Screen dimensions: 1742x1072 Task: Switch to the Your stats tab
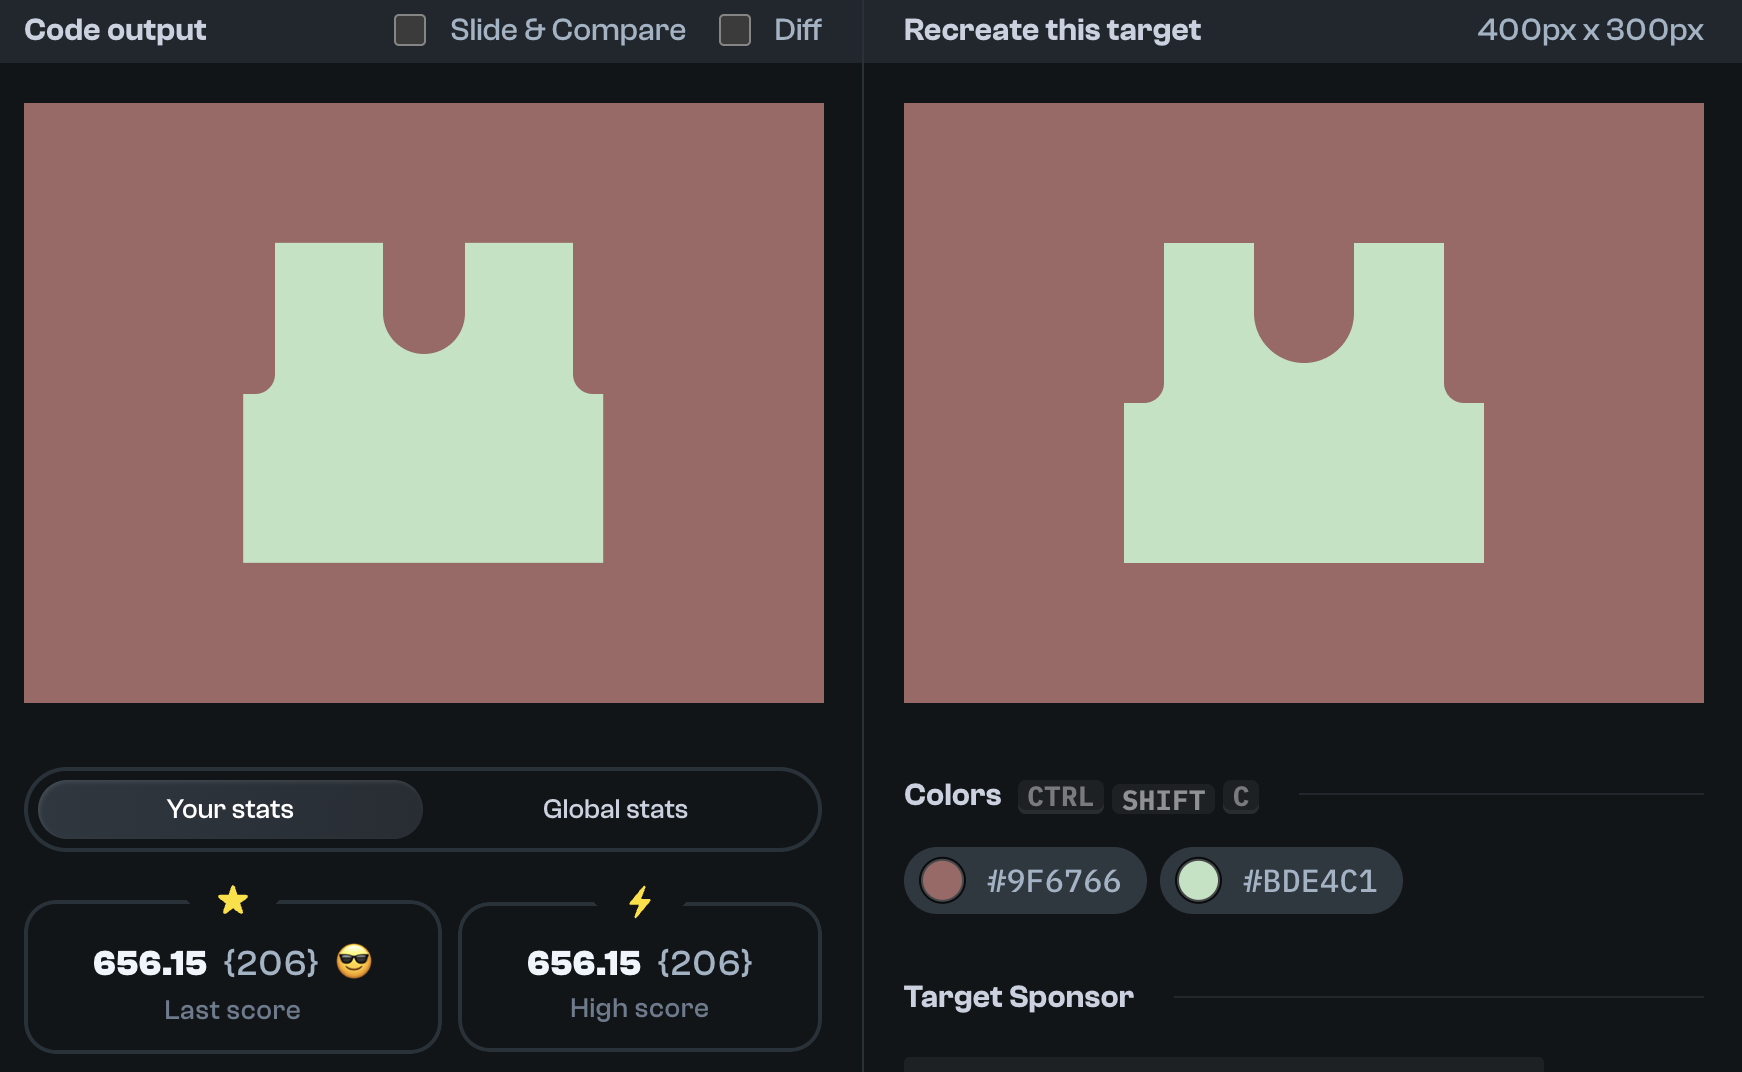coord(230,809)
